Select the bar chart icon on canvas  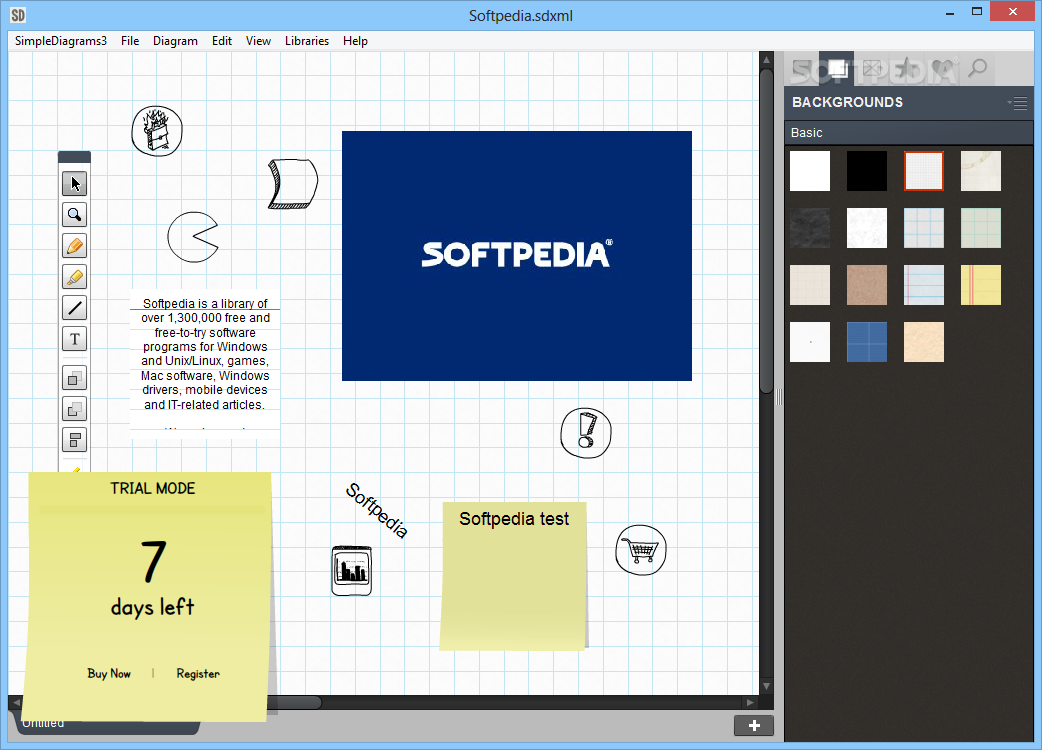click(352, 571)
